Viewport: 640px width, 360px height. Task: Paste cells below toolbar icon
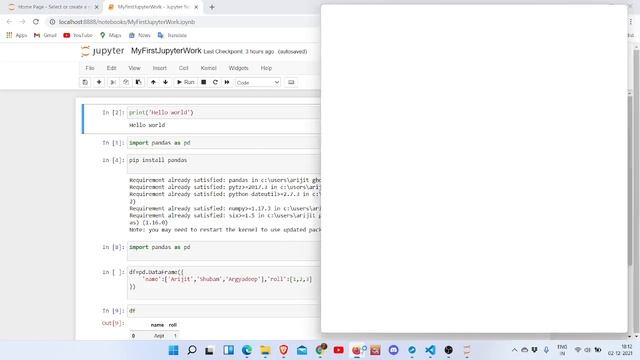(x=138, y=82)
